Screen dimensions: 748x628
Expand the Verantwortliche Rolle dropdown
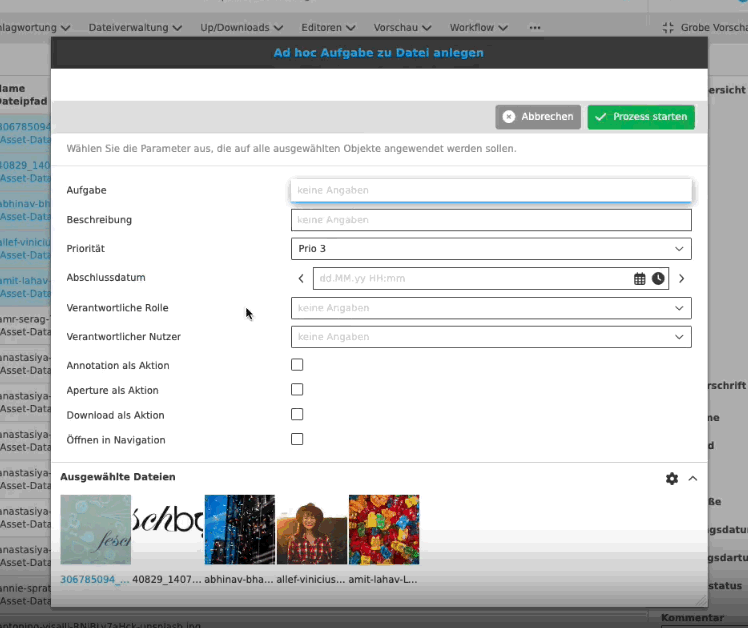point(490,308)
